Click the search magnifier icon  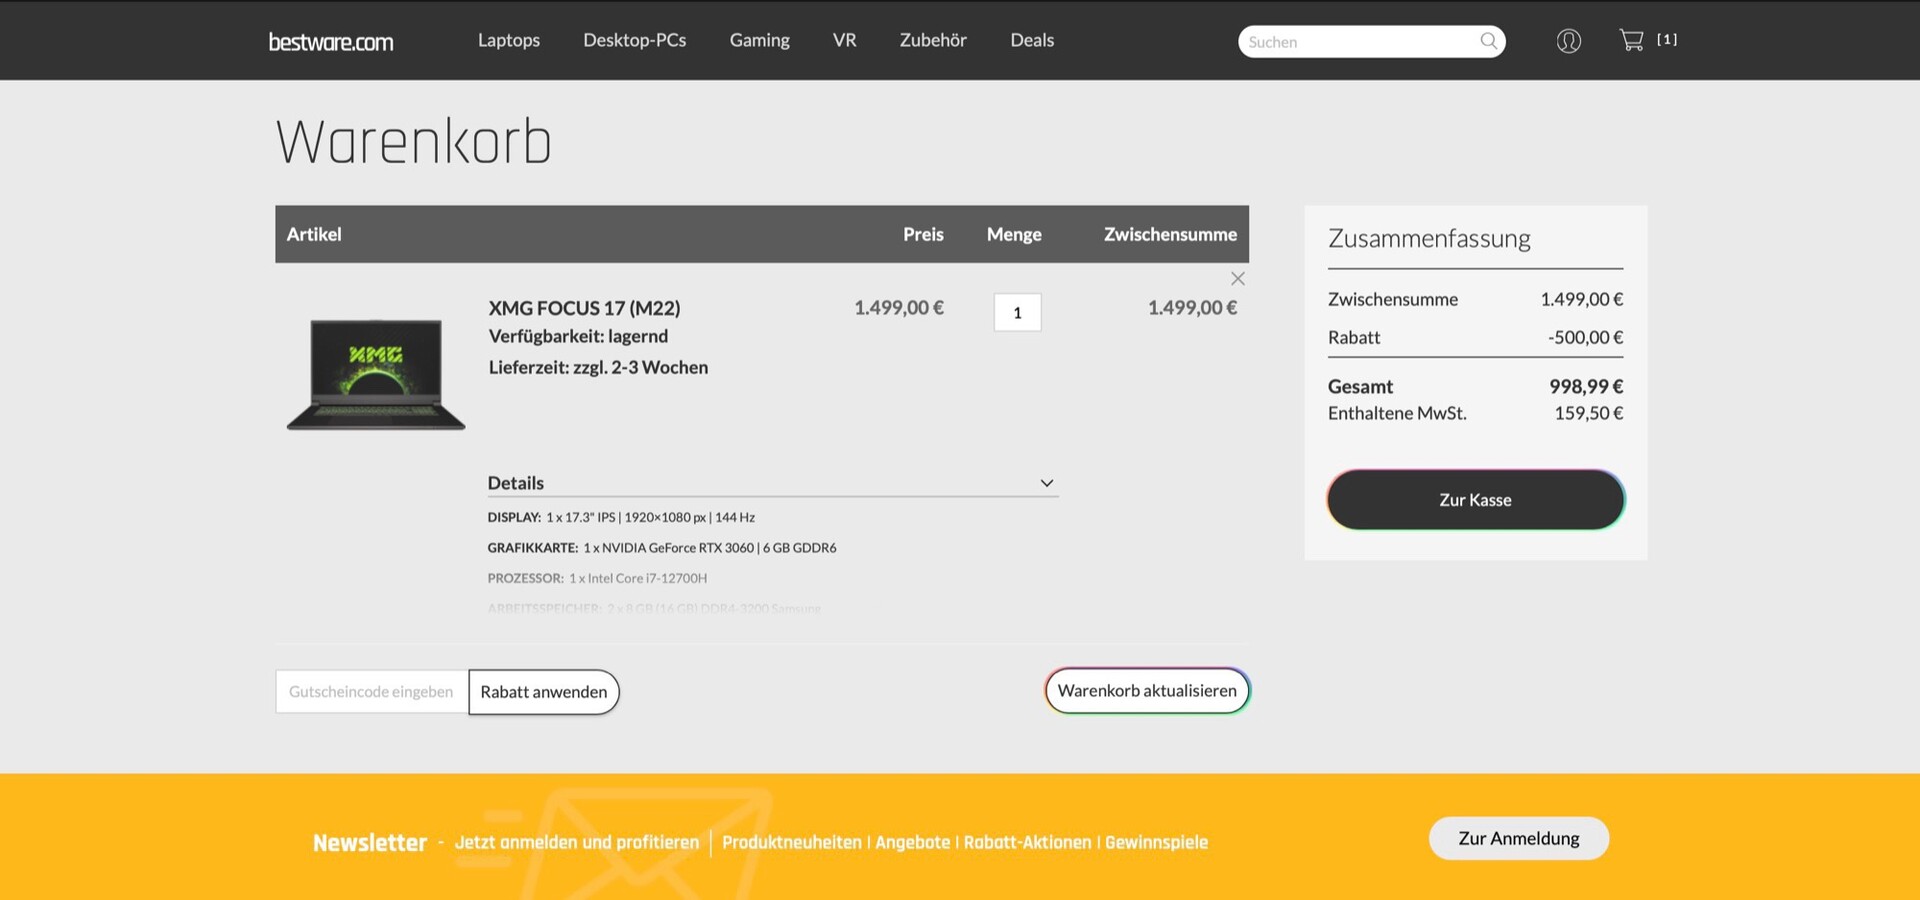pyautogui.click(x=1489, y=41)
